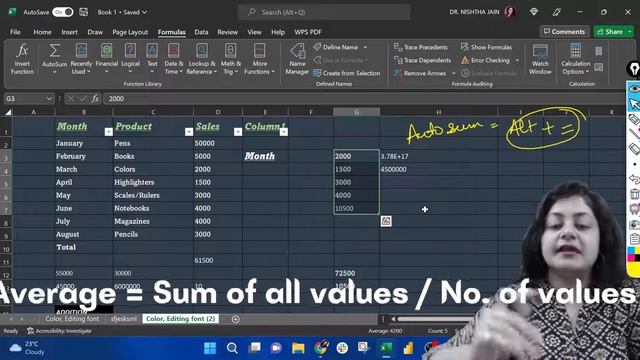Click the Search box
Screen dimensions: 640x360
(324, 12)
